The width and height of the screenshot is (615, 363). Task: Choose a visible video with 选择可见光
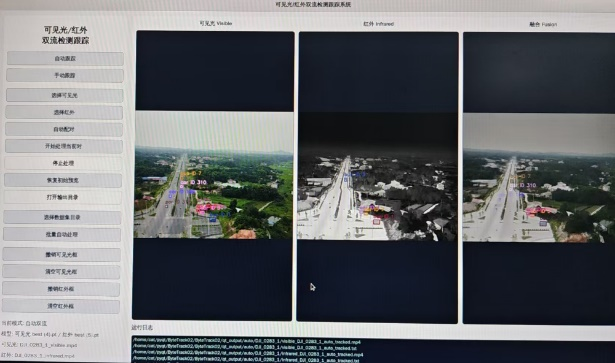pos(64,95)
